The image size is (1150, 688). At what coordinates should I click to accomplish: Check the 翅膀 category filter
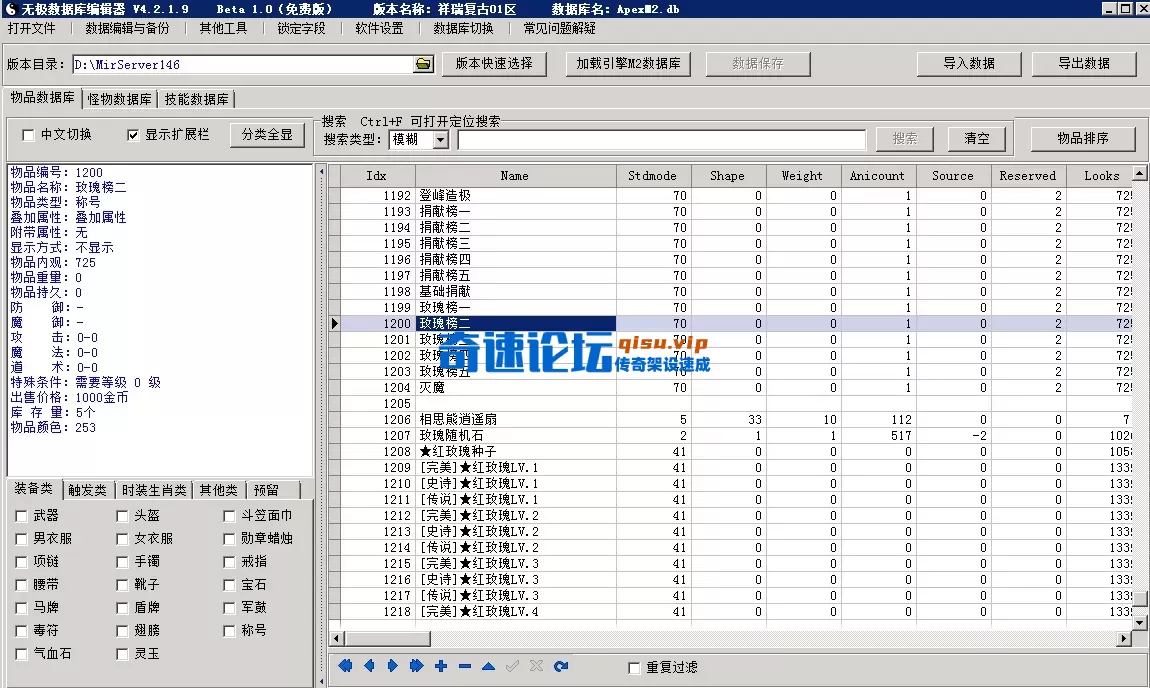pyautogui.click(x=122, y=631)
